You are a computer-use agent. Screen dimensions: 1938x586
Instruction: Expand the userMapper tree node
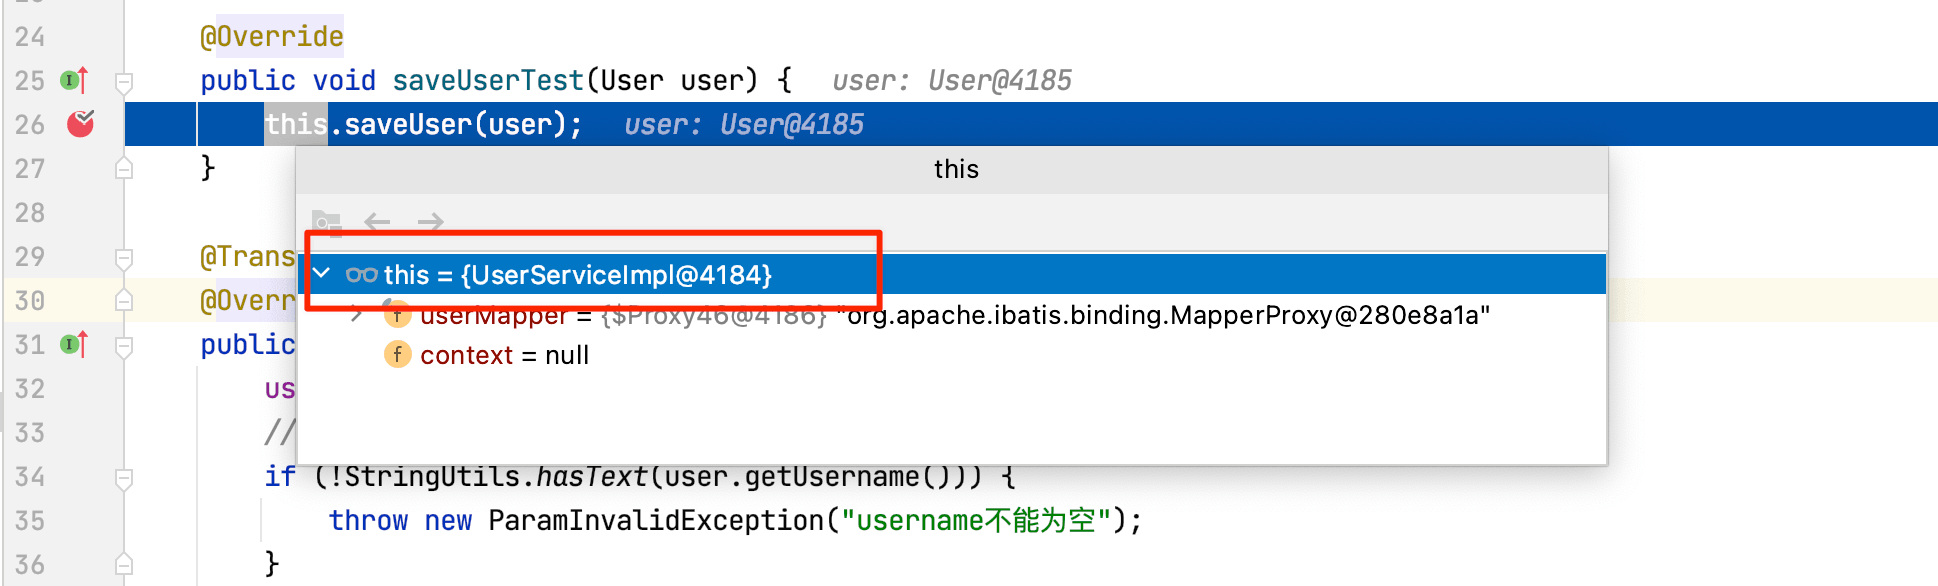[x=357, y=315]
